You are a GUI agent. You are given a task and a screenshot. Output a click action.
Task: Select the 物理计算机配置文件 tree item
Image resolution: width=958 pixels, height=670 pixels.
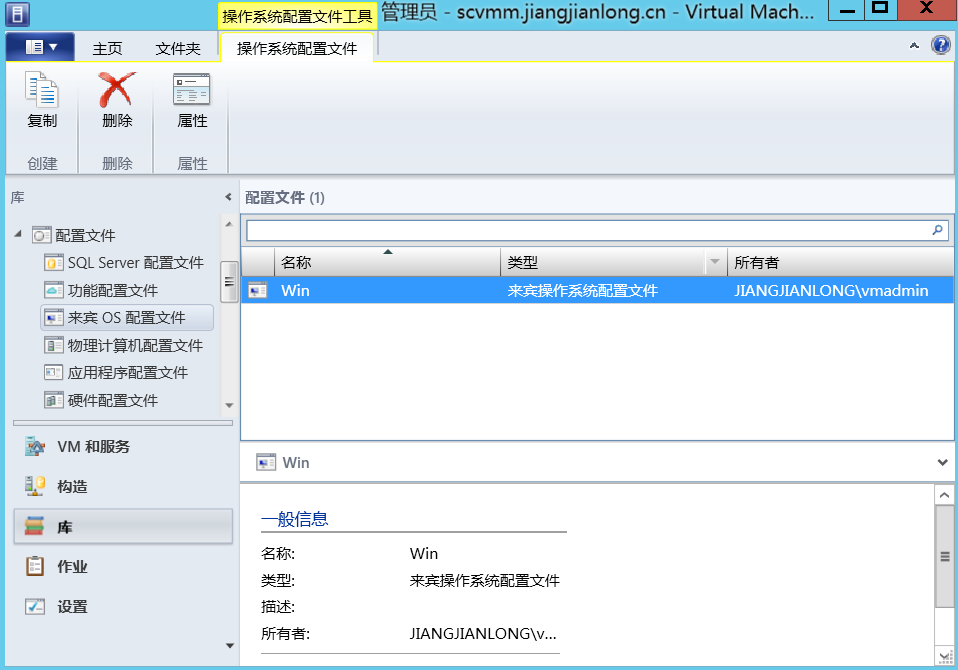(135, 345)
